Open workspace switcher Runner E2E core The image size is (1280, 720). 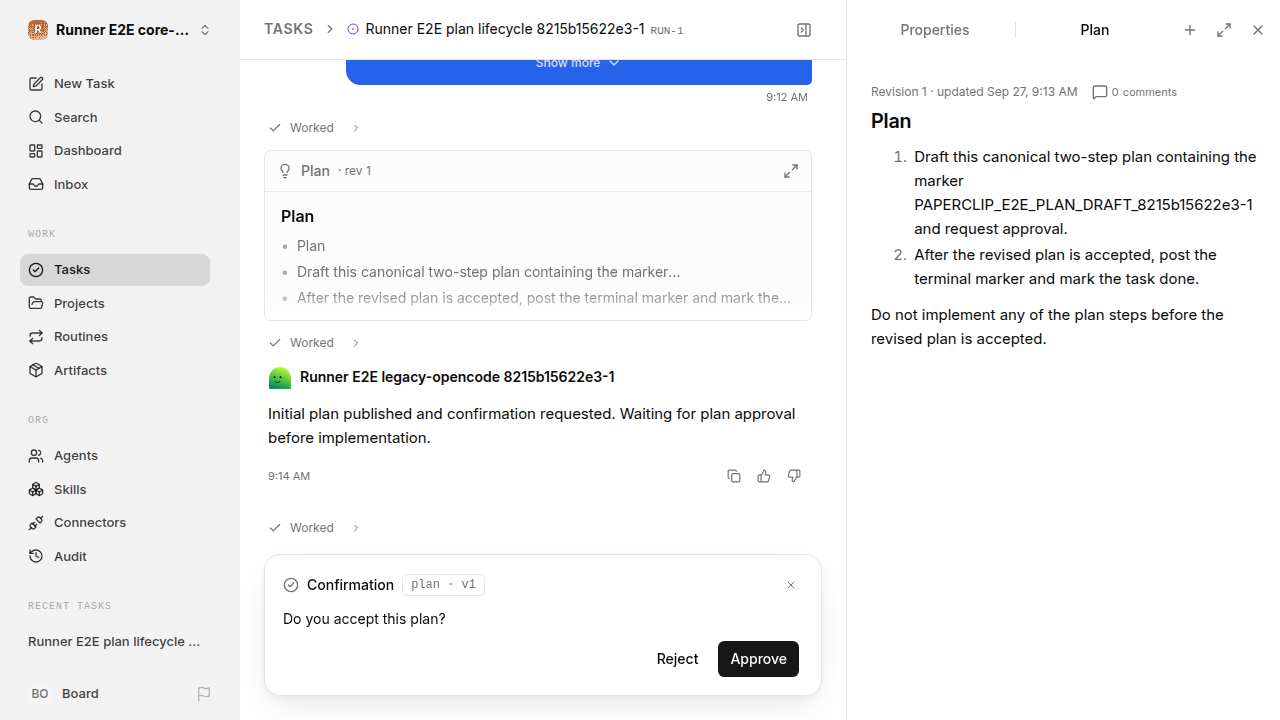click(120, 30)
